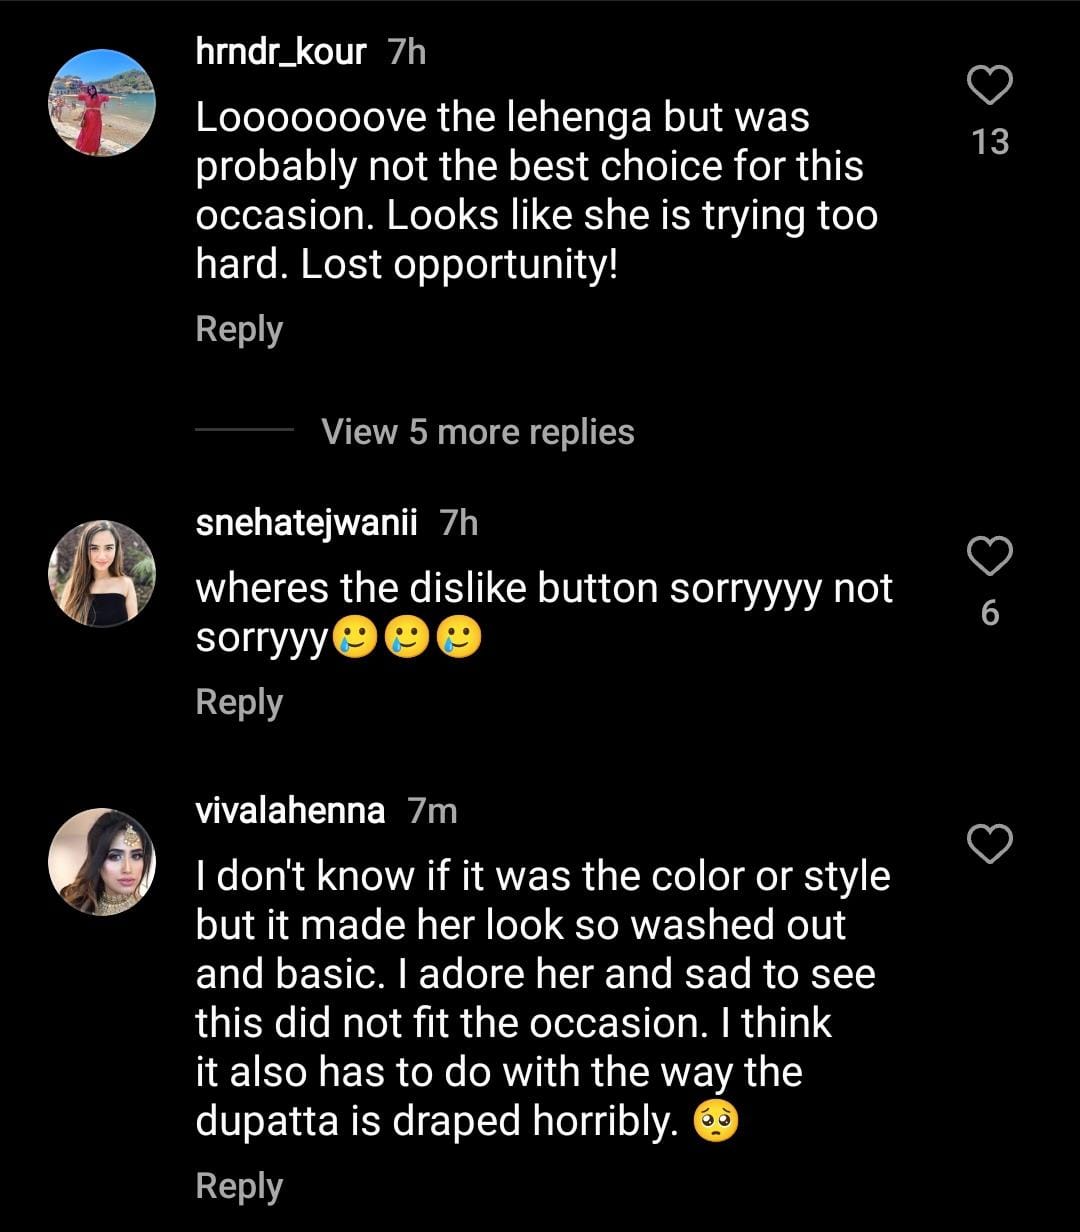Select the vivalahenna username

click(290, 811)
